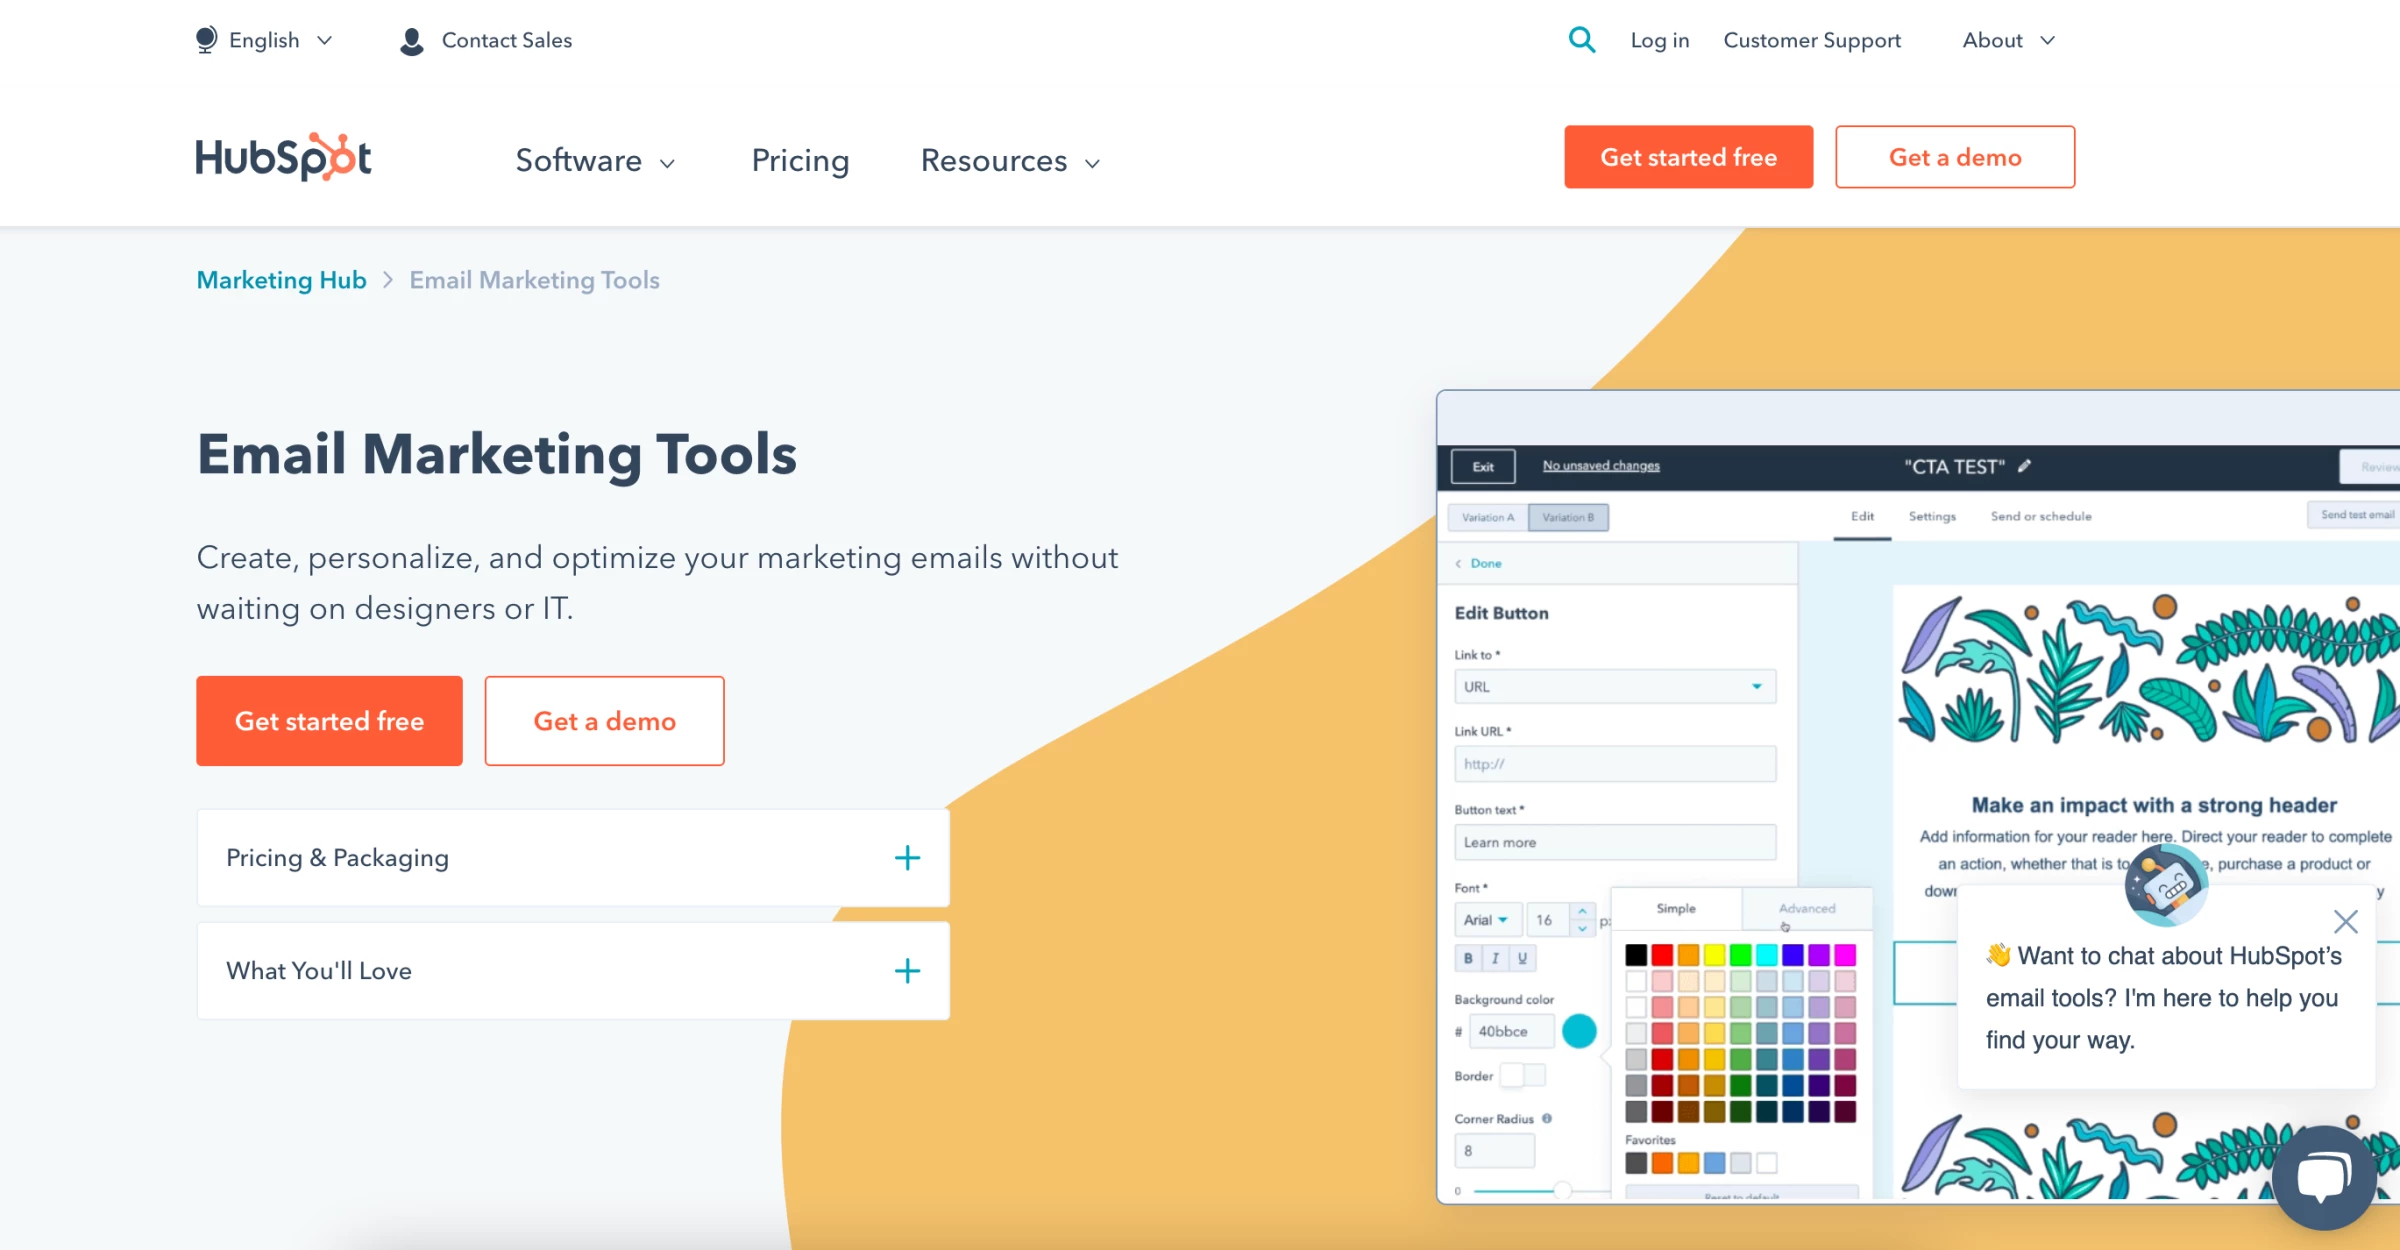
Task: Go to the Marketing Hub breadcrumb
Action: coord(281,280)
